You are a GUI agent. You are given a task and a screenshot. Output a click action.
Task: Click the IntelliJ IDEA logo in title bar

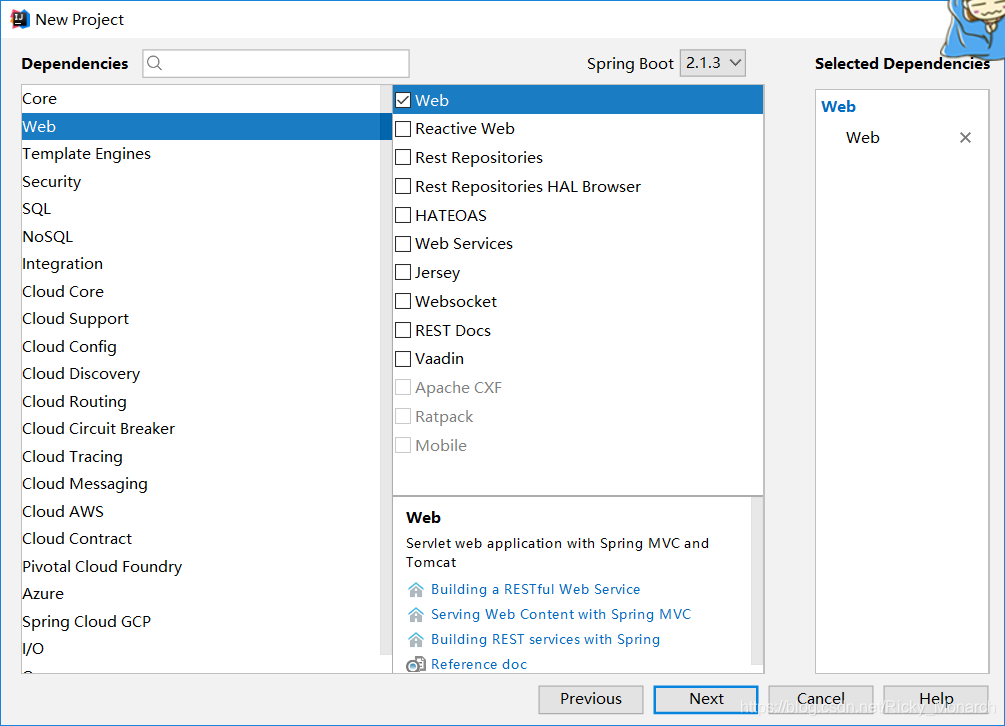(19, 19)
